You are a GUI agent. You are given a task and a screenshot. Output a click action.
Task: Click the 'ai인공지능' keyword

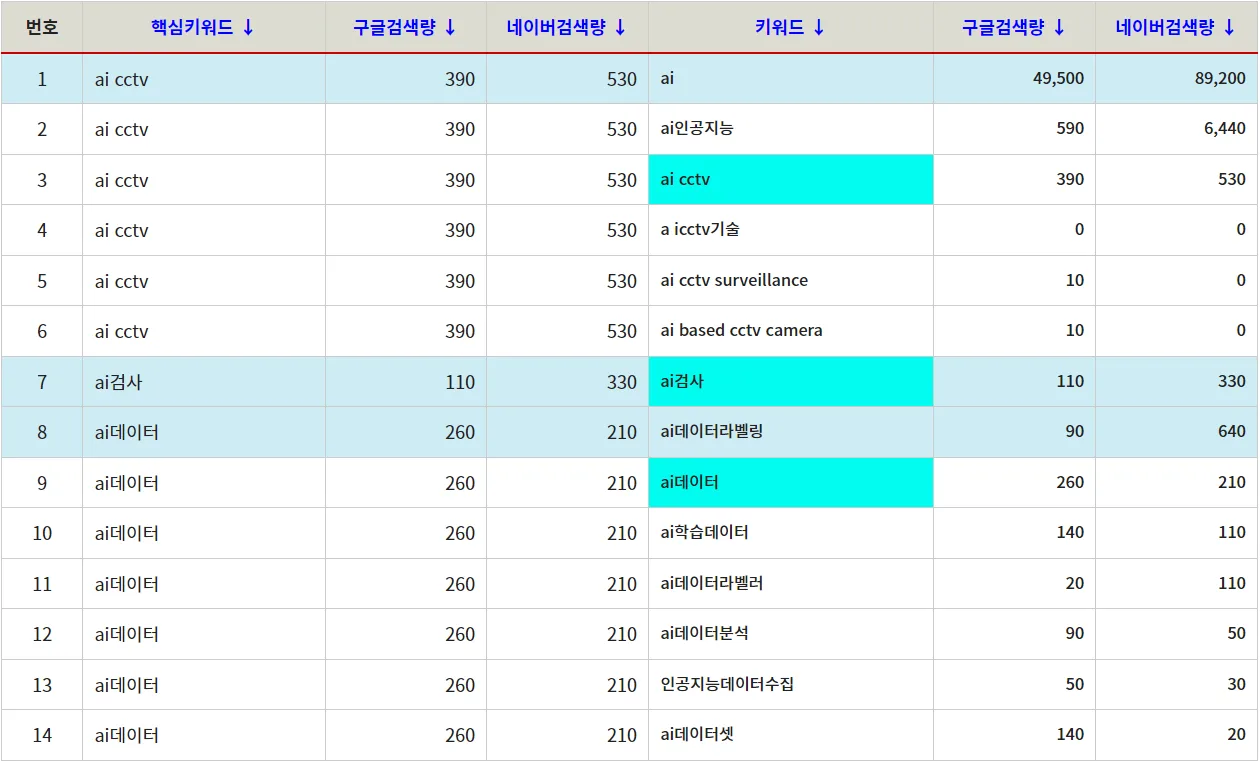click(697, 129)
